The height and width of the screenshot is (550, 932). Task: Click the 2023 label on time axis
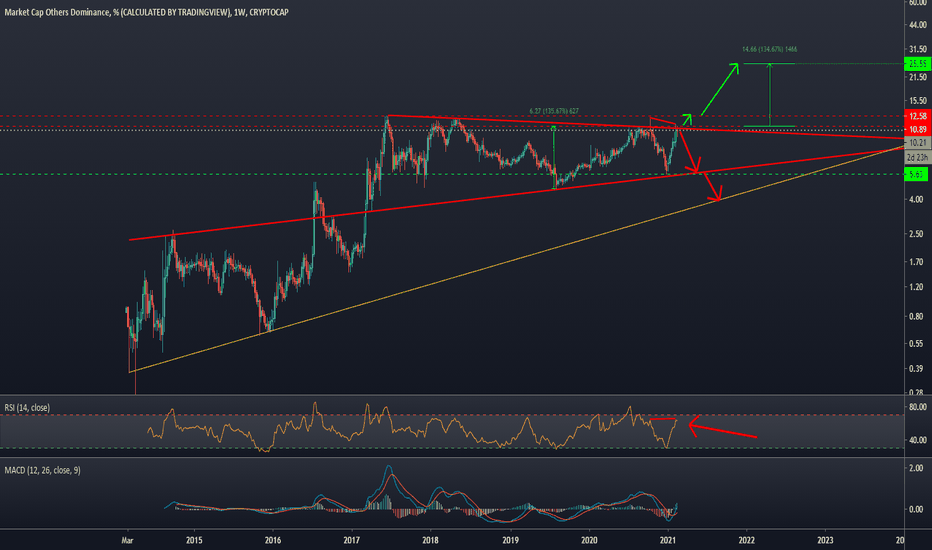pyautogui.click(x=825, y=540)
